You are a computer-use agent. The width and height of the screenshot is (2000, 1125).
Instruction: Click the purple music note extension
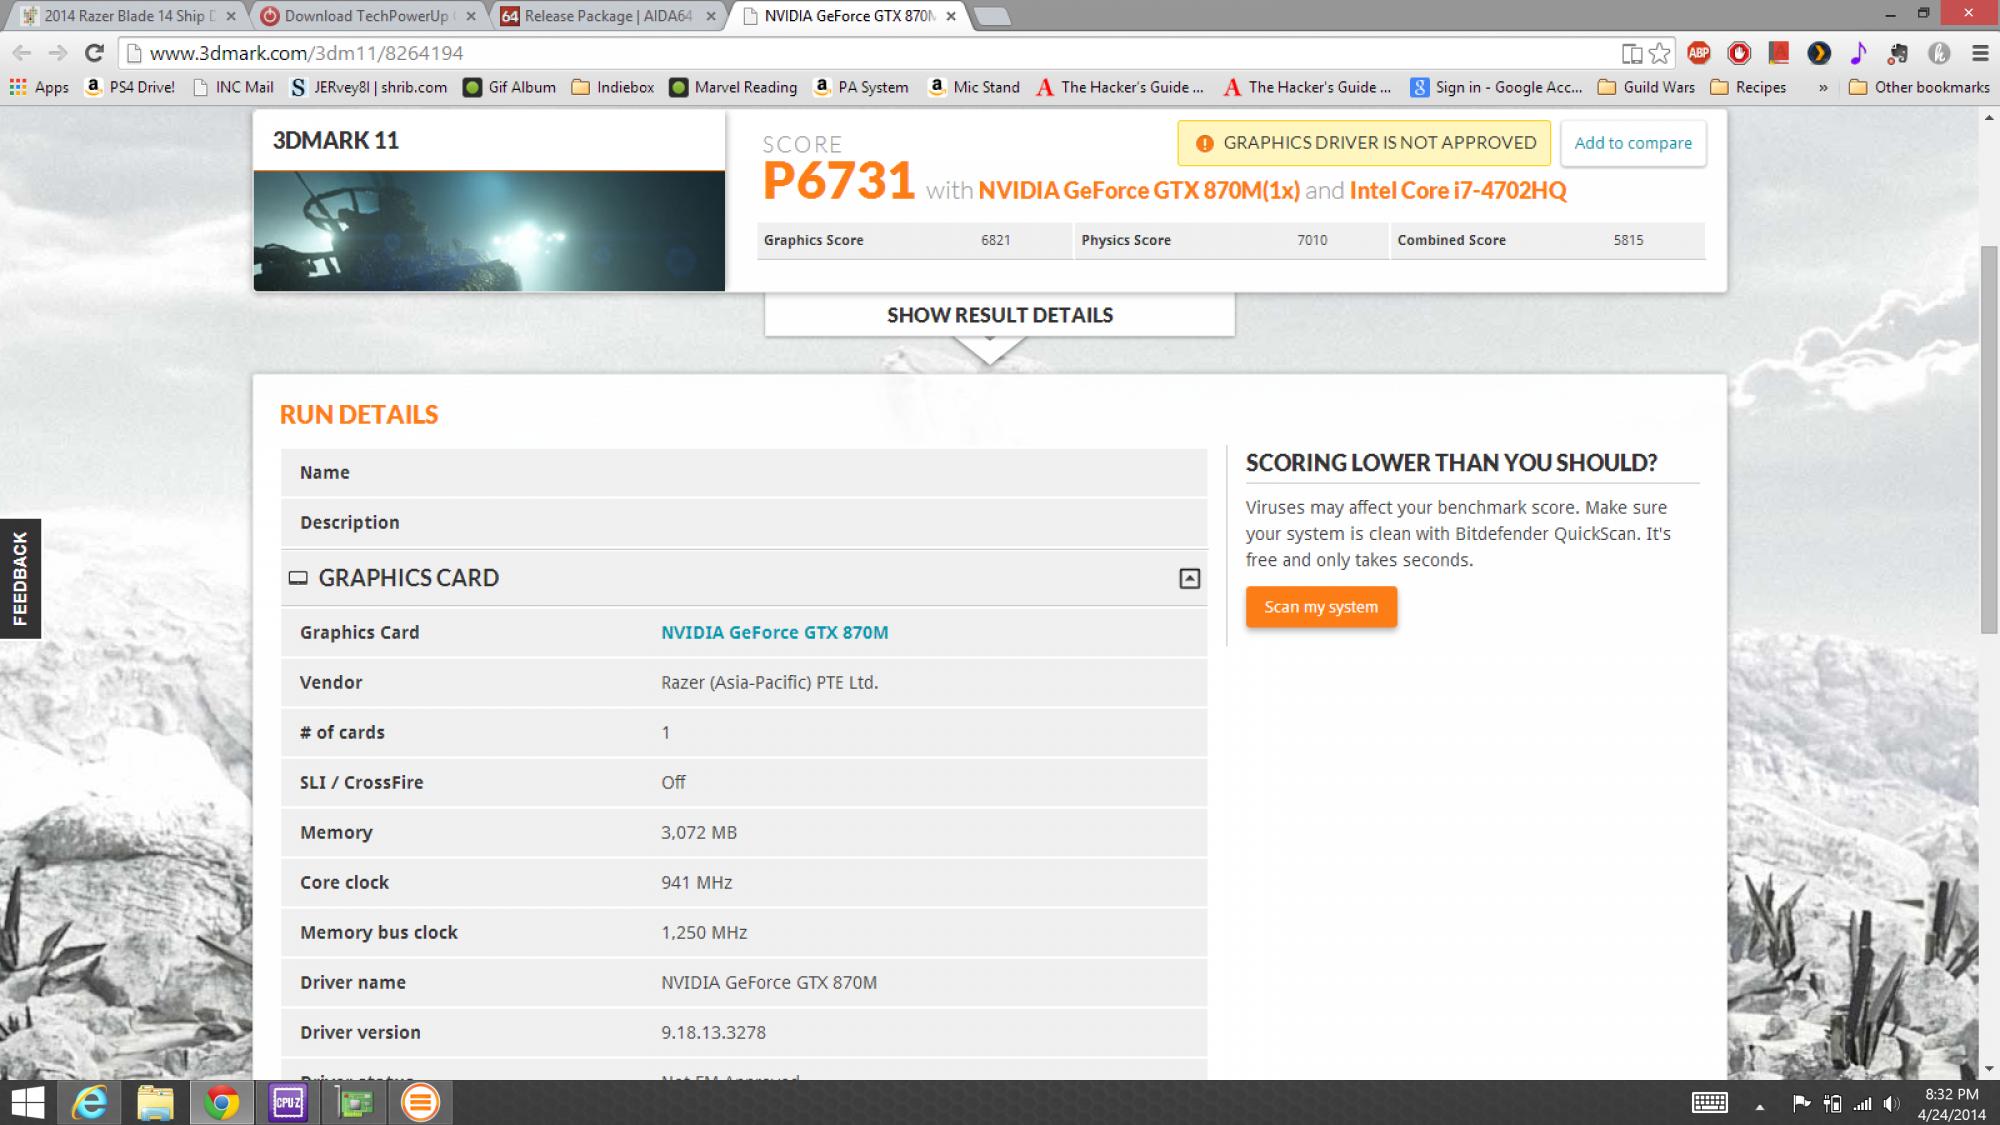(1858, 53)
